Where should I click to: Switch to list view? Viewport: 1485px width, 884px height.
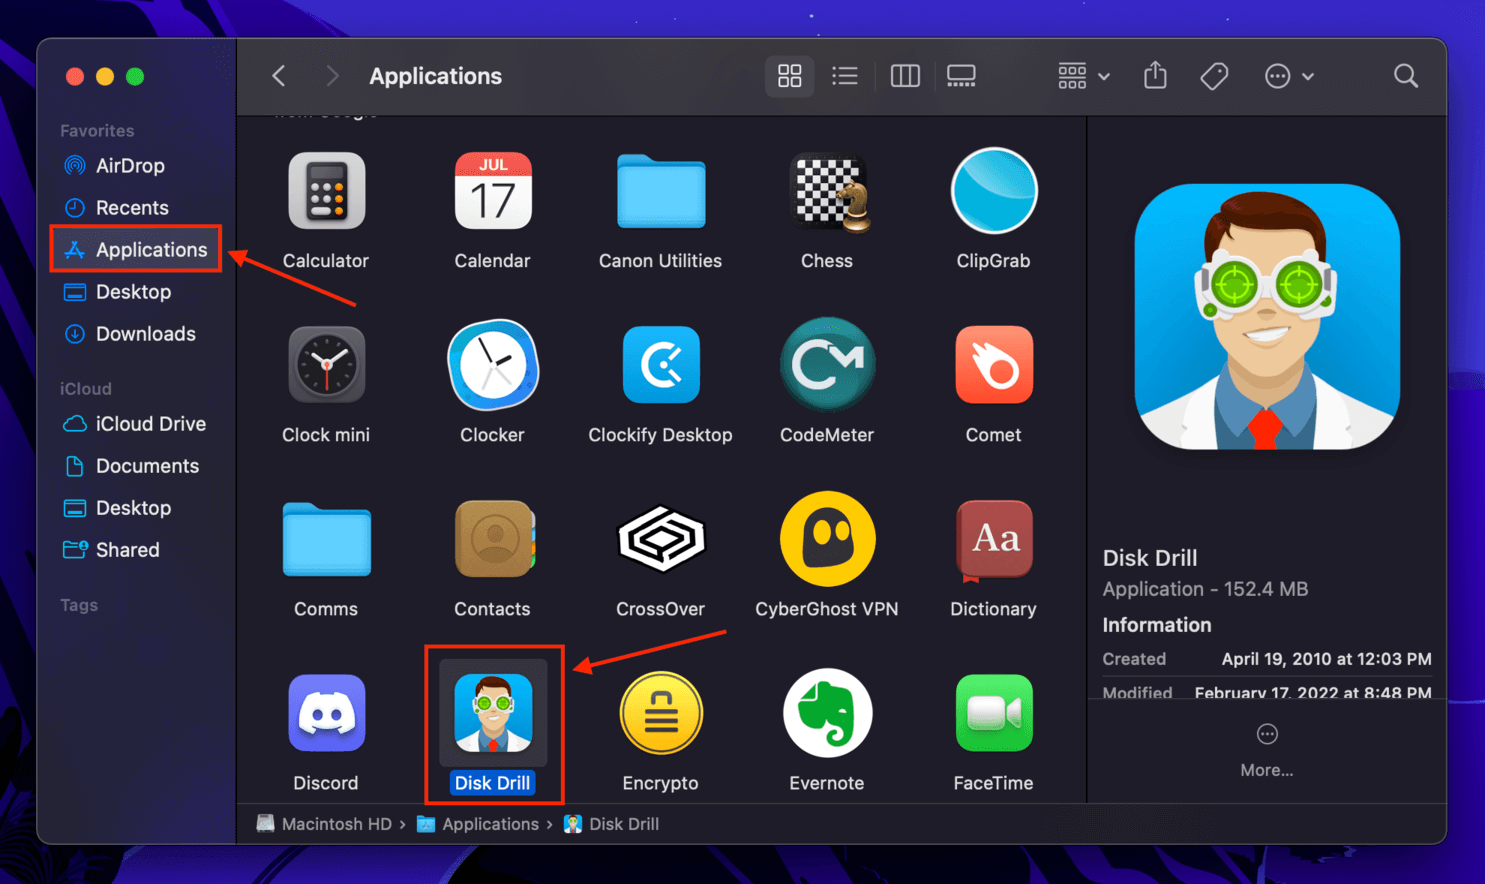point(845,76)
